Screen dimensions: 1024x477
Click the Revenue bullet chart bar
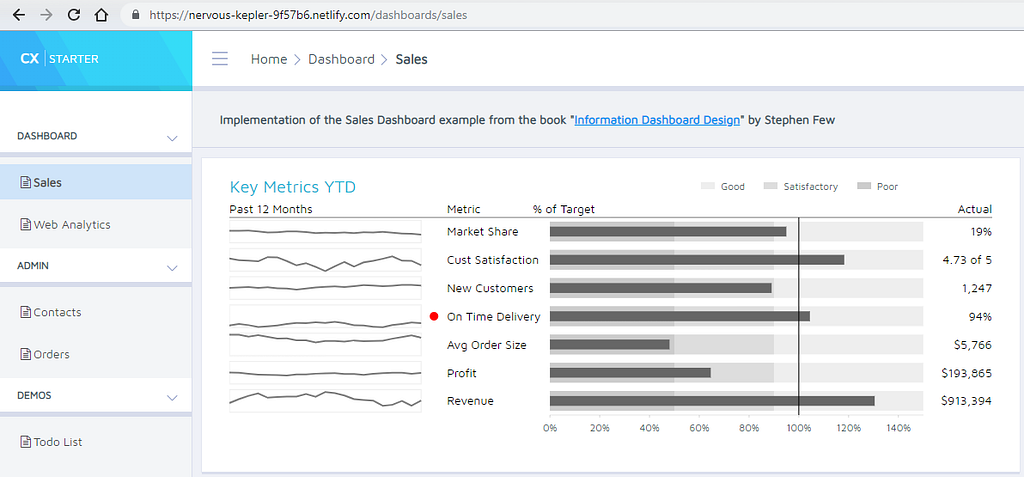(x=712, y=401)
